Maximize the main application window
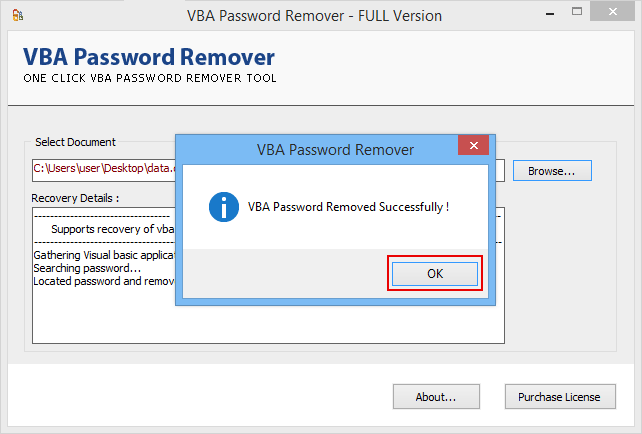This screenshot has width=642, height=434. (587, 15)
